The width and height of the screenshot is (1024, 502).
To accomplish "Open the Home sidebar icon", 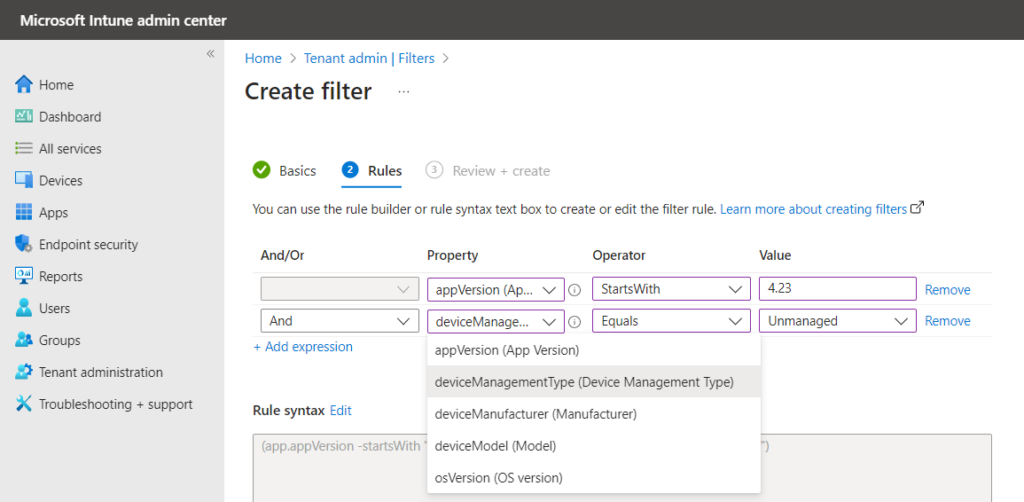I will tap(24, 85).
